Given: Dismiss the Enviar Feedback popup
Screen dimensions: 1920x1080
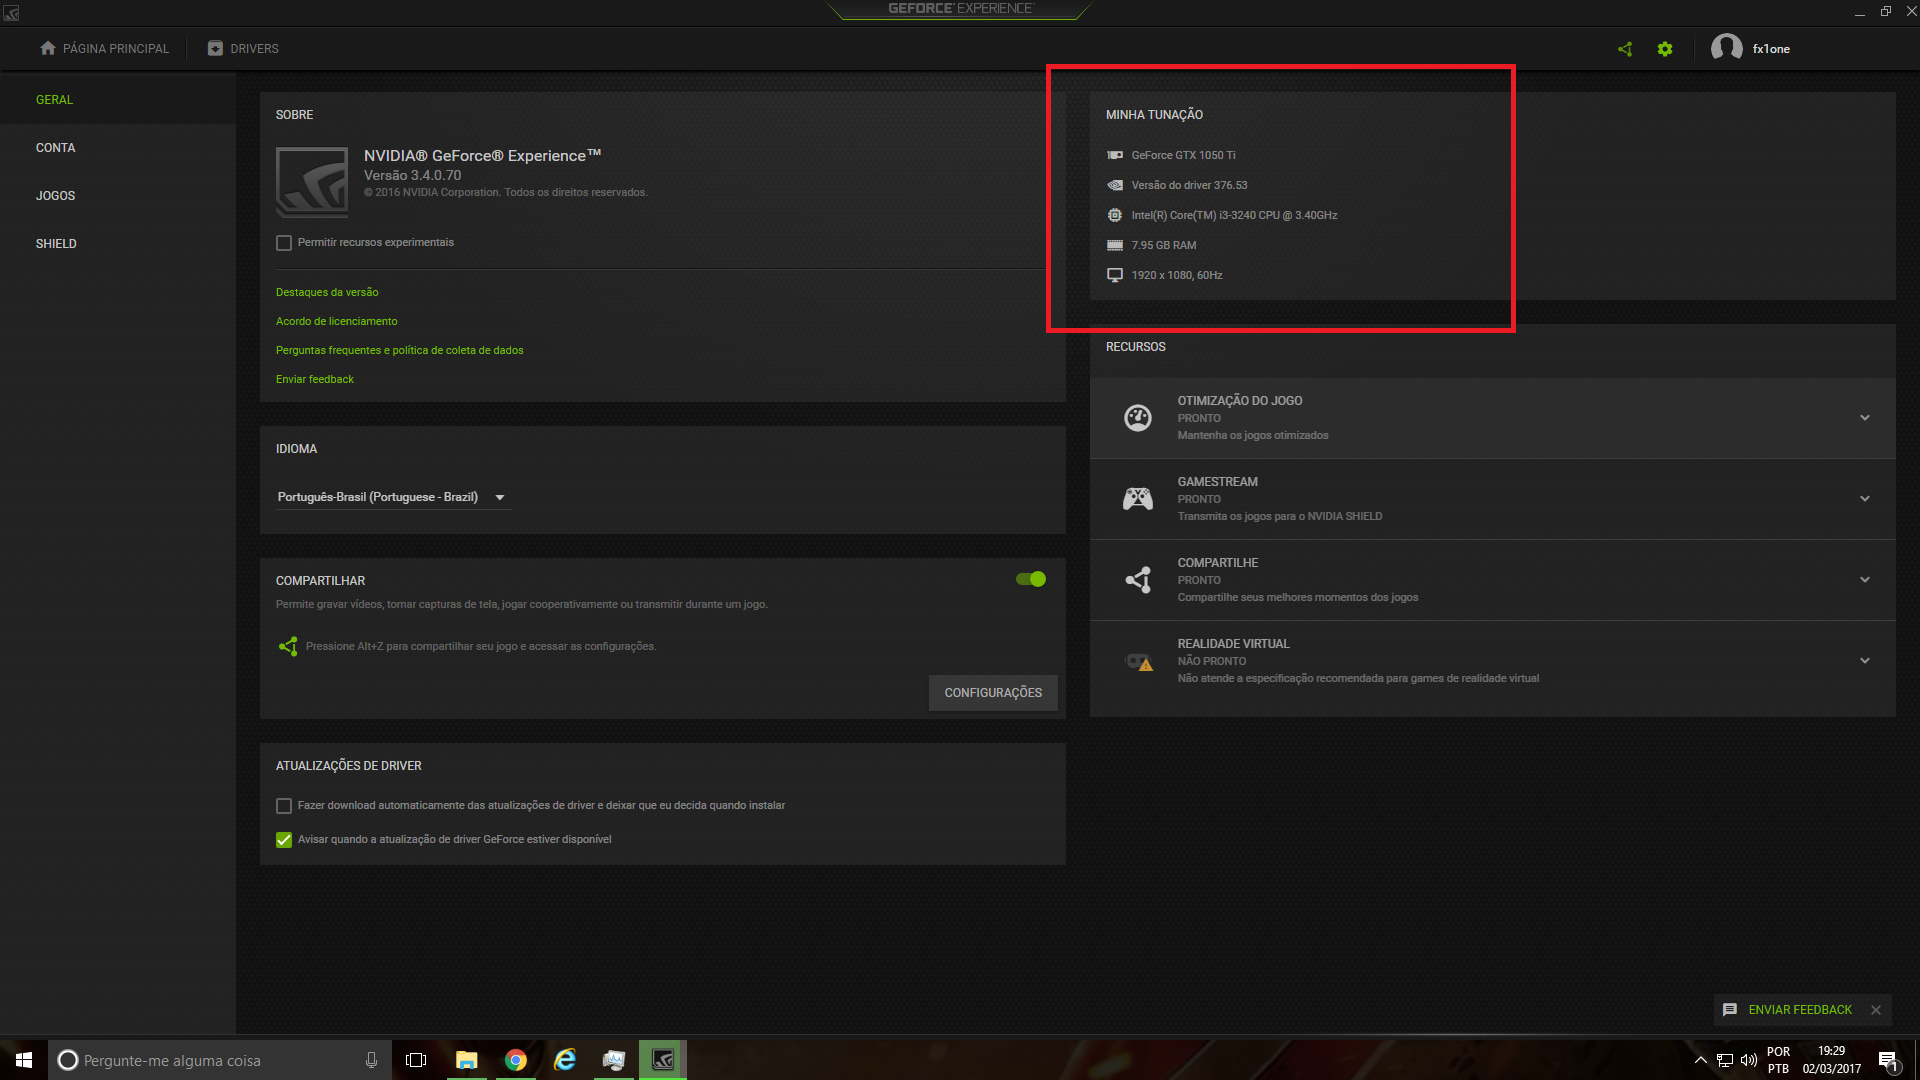Looking at the screenshot, I should pyautogui.click(x=1876, y=1010).
